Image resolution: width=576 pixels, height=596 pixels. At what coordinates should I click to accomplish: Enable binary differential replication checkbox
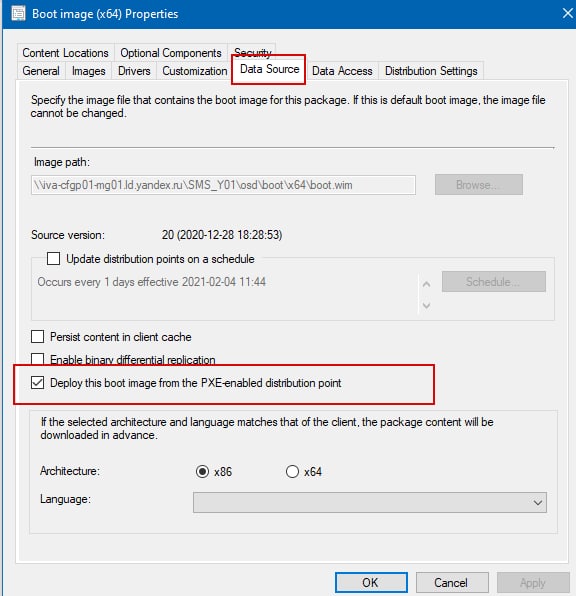pos(37,359)
